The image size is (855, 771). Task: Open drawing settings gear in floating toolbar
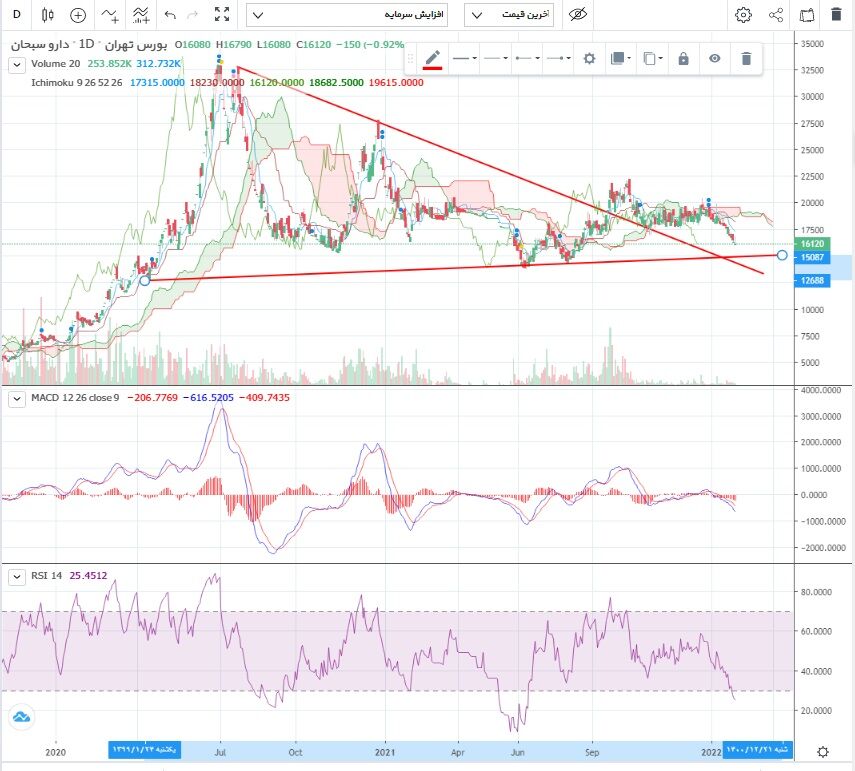(x=590, y=58)
